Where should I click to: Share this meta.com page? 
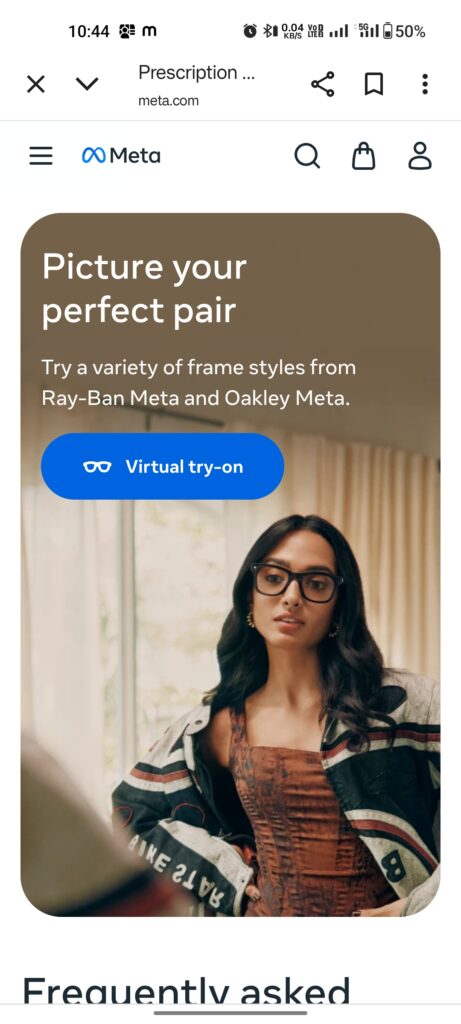pos(323,84)
